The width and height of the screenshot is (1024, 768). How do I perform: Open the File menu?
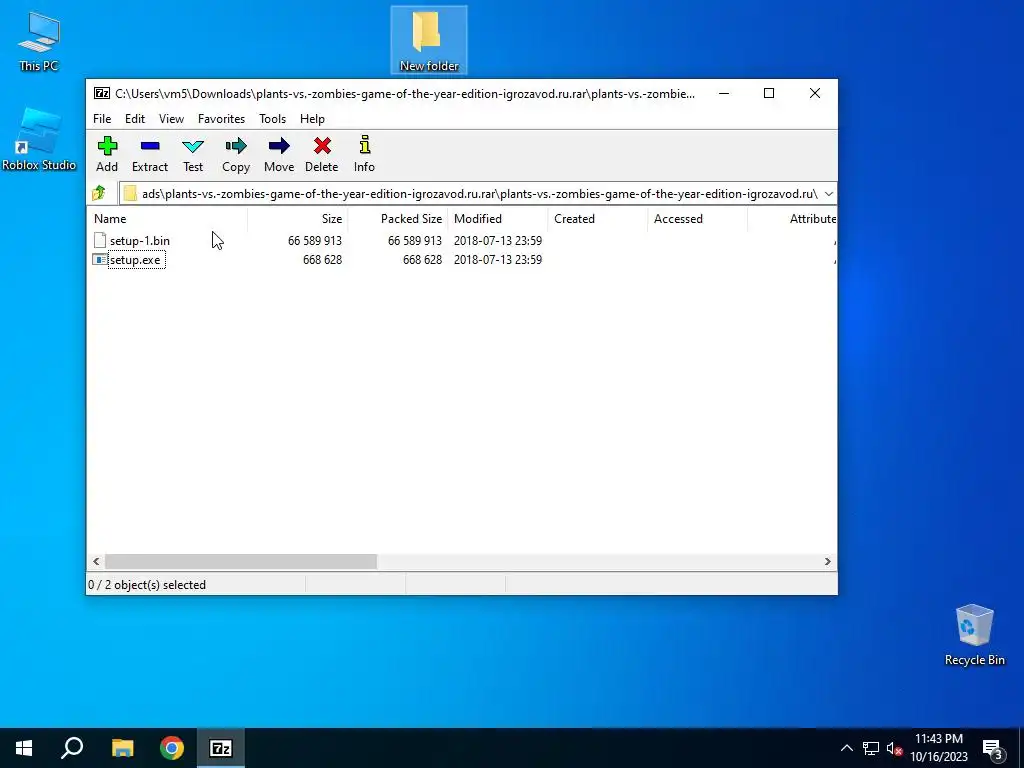click(102, 119)
